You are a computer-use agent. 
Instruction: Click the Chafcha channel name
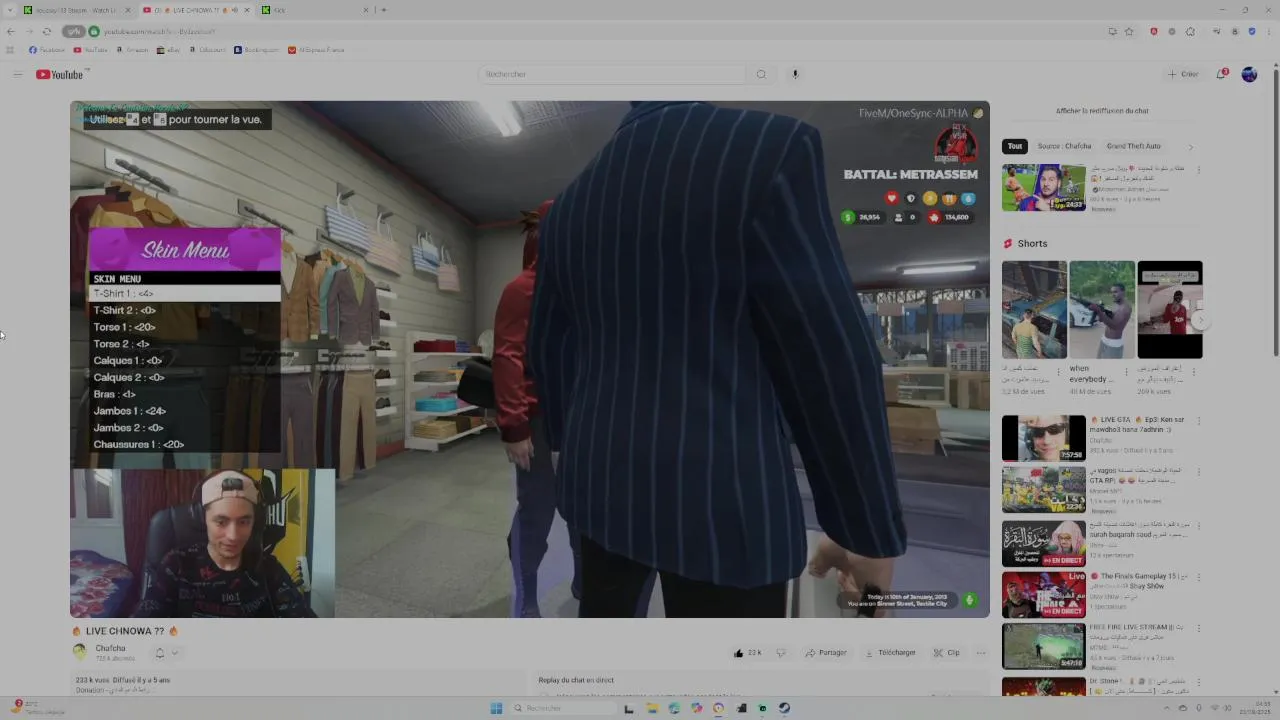pyautogui.click(x=110, y=648)
